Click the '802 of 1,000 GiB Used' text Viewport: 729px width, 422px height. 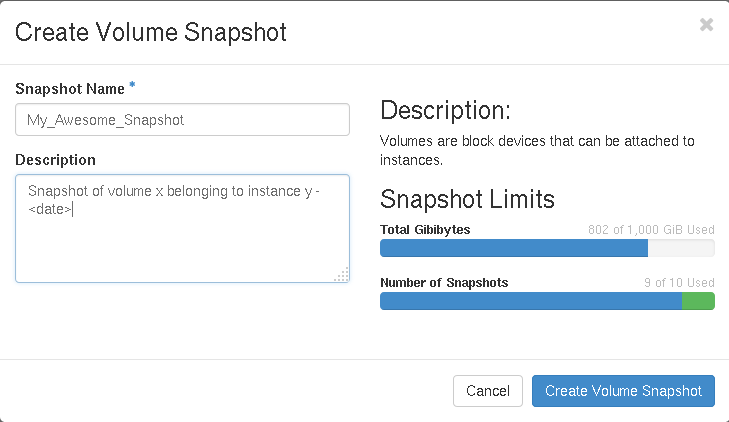[651, 230]
